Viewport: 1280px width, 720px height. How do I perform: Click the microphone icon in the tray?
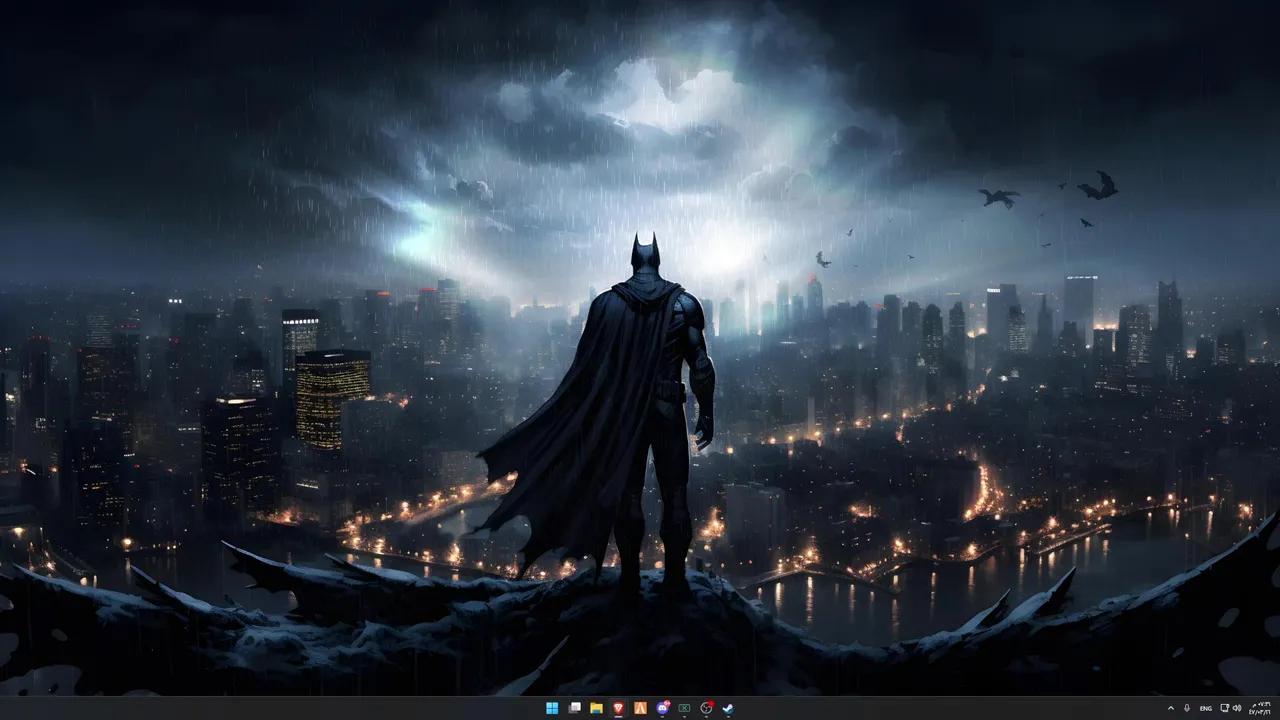click(x=1187, y=708)
